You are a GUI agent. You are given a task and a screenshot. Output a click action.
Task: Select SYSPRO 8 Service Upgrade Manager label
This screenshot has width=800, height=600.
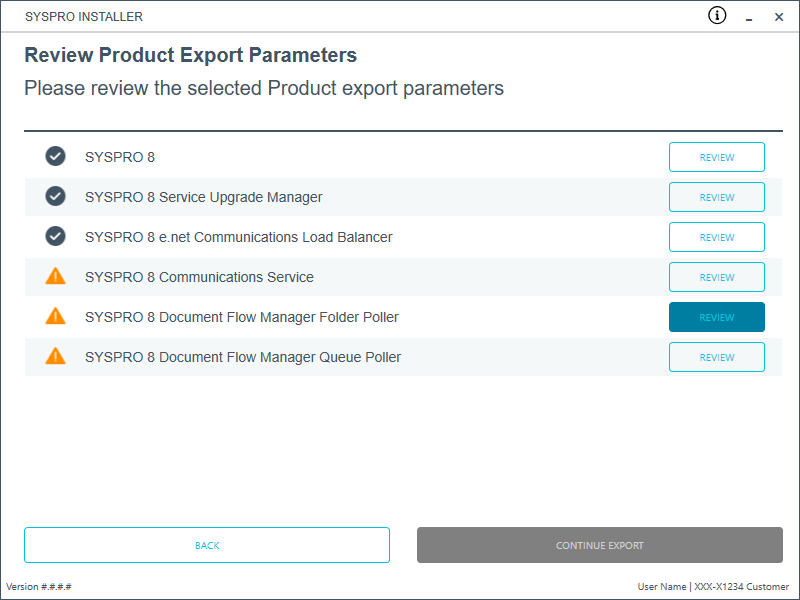point(203,197)
